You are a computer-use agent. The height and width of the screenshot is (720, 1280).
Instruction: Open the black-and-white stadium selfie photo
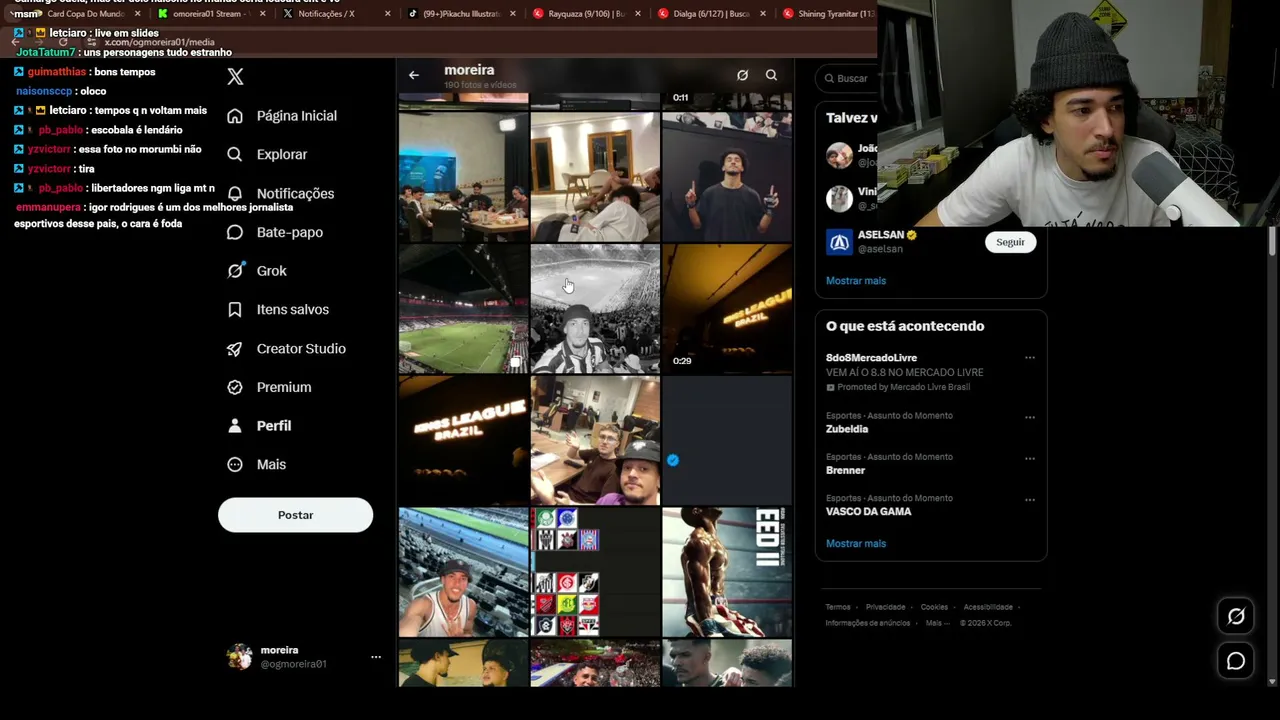[595, 309]
